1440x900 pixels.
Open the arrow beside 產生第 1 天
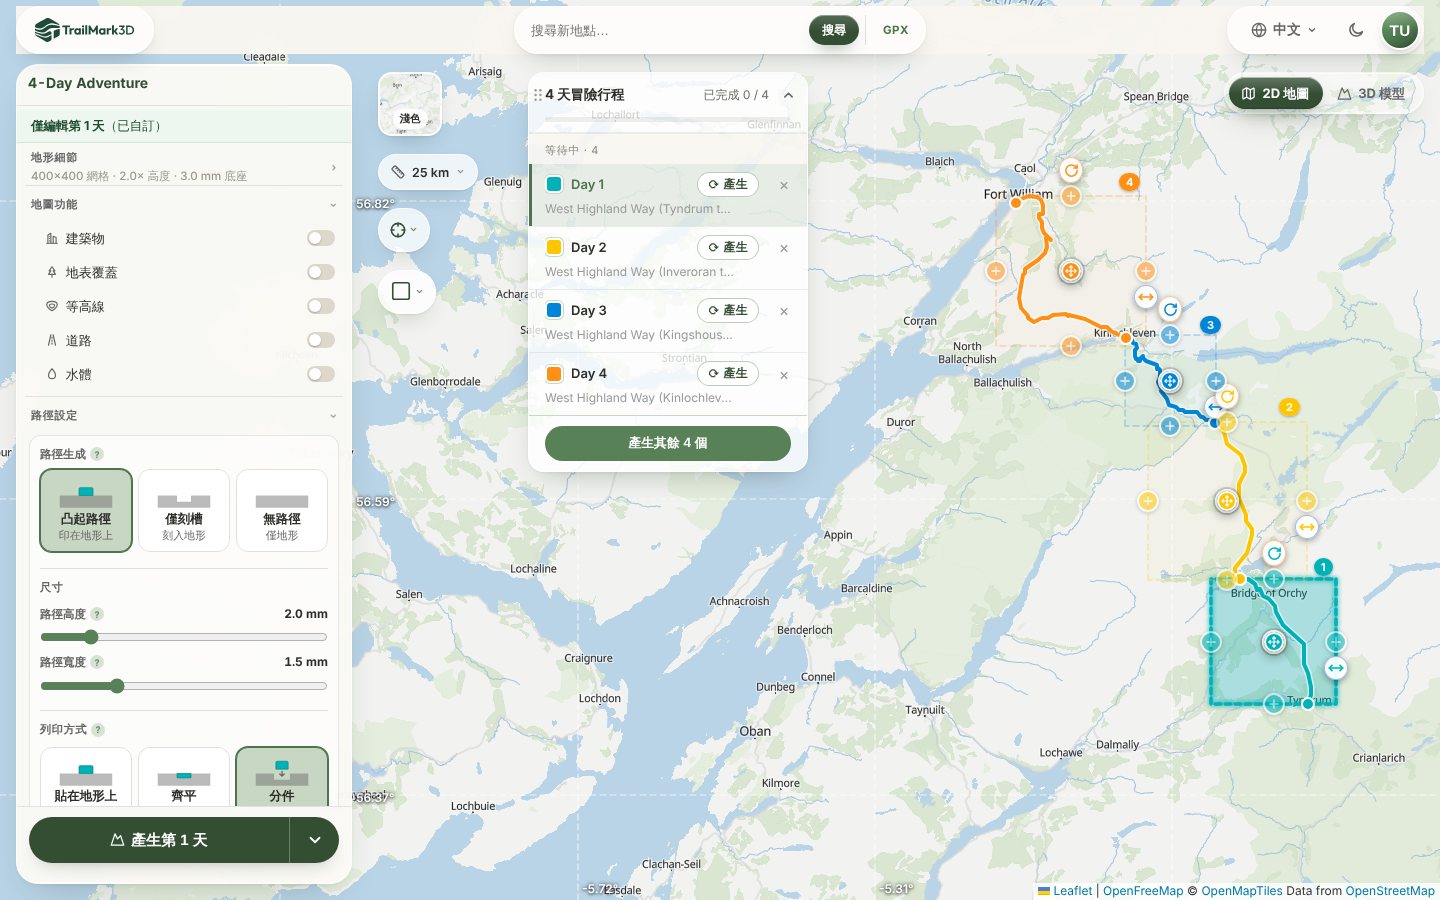tap(315, 840)
